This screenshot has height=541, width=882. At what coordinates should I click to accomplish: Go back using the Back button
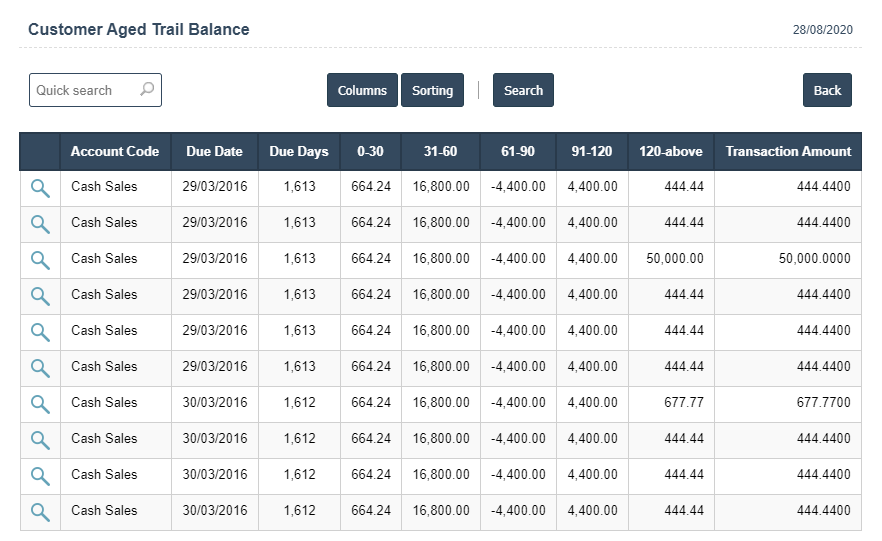827,90
